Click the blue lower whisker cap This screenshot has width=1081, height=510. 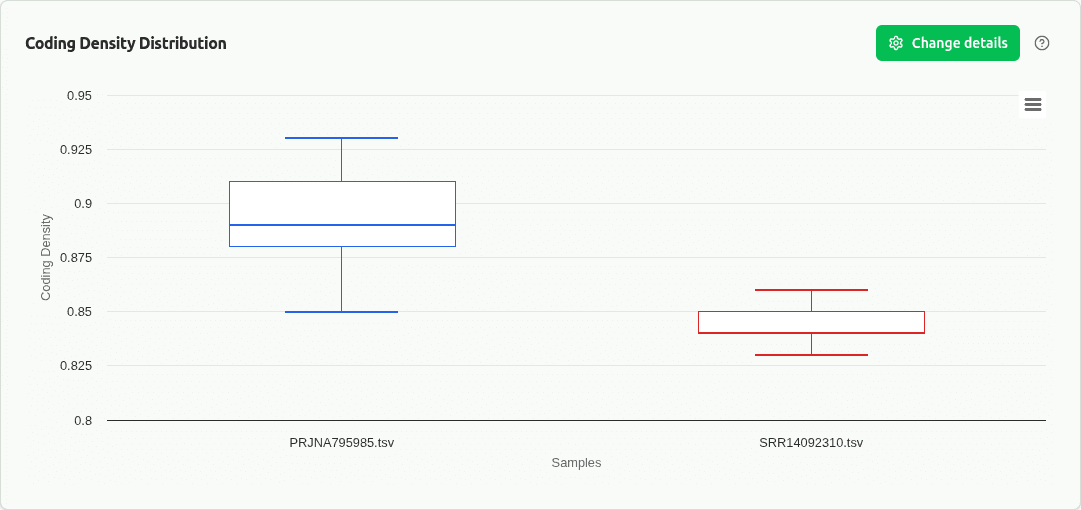pos(342,312)
